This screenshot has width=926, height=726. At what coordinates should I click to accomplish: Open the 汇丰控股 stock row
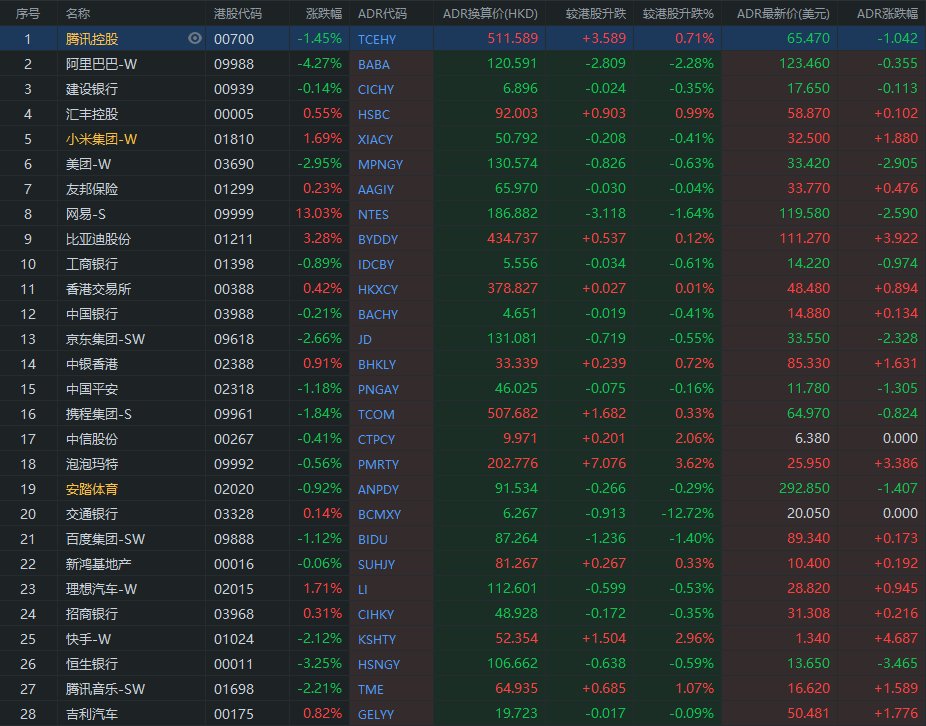click(x=463, y=113)
